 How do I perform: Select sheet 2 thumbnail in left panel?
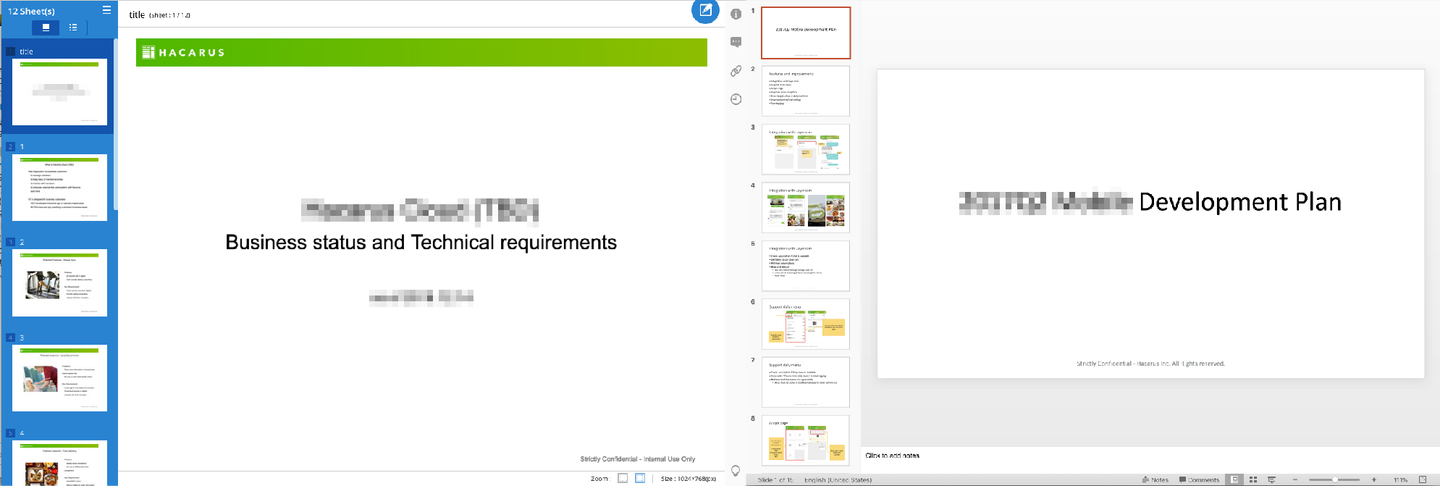click(x=60, y=283)
